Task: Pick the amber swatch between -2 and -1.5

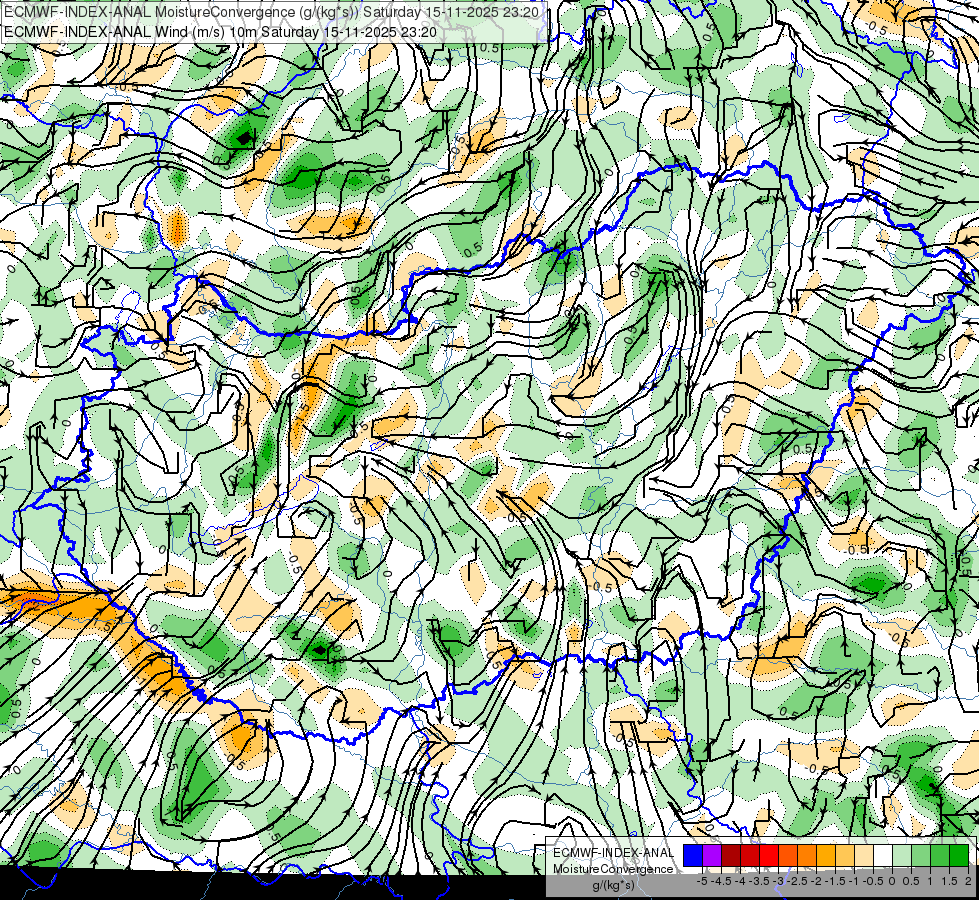Action: click(825, 856)
